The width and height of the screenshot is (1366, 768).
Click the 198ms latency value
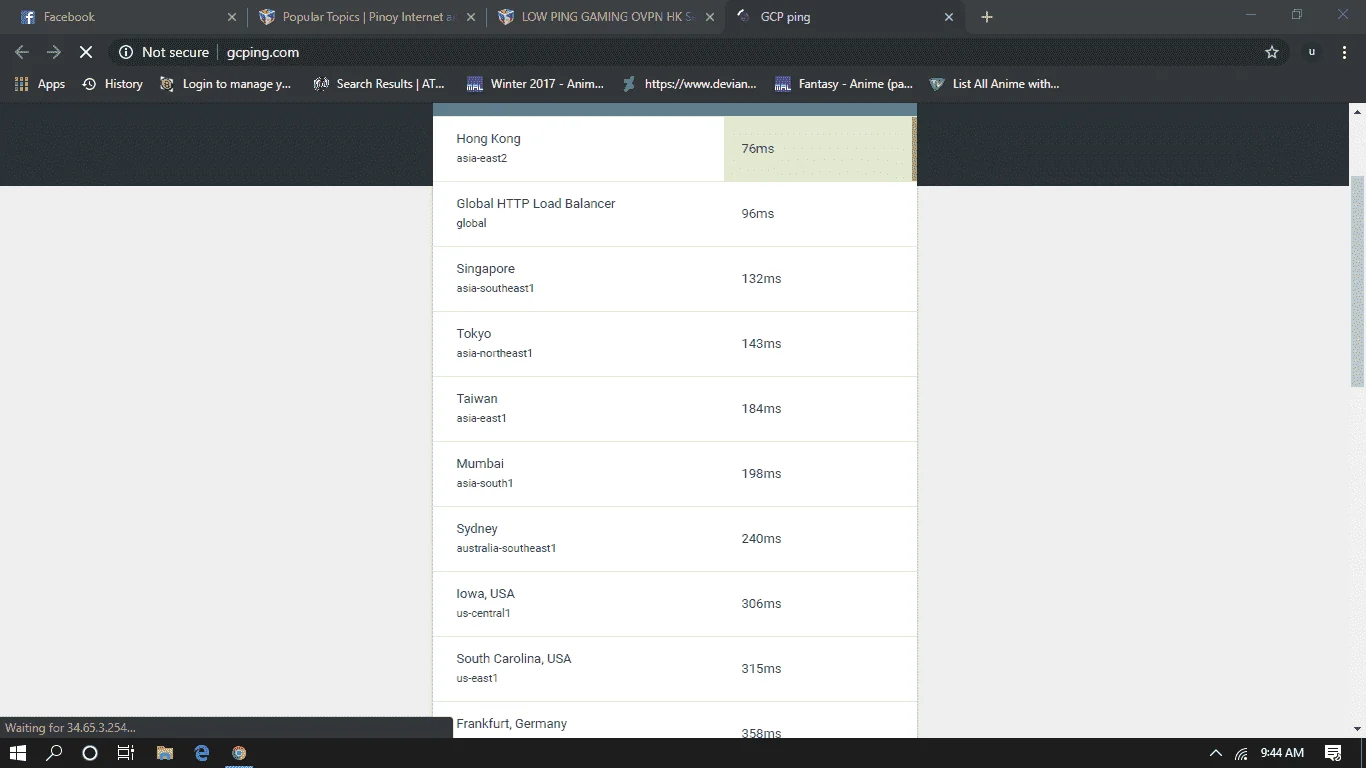pyautogui.click(x=761, y=474)
